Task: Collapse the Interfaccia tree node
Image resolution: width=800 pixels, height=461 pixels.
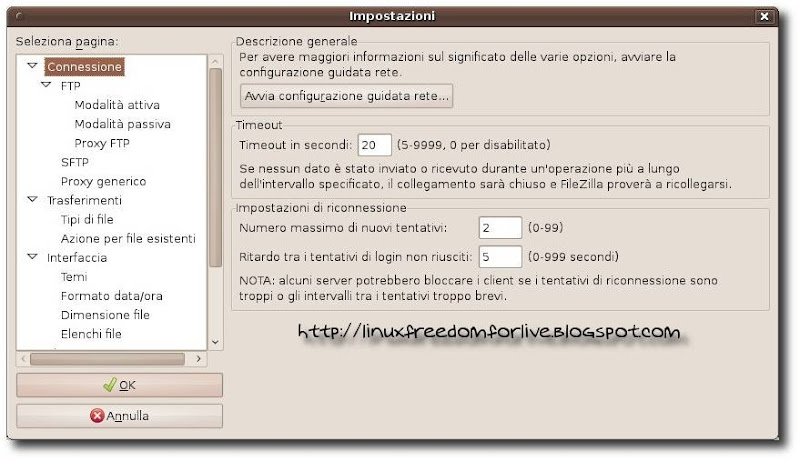Action: 32,257
